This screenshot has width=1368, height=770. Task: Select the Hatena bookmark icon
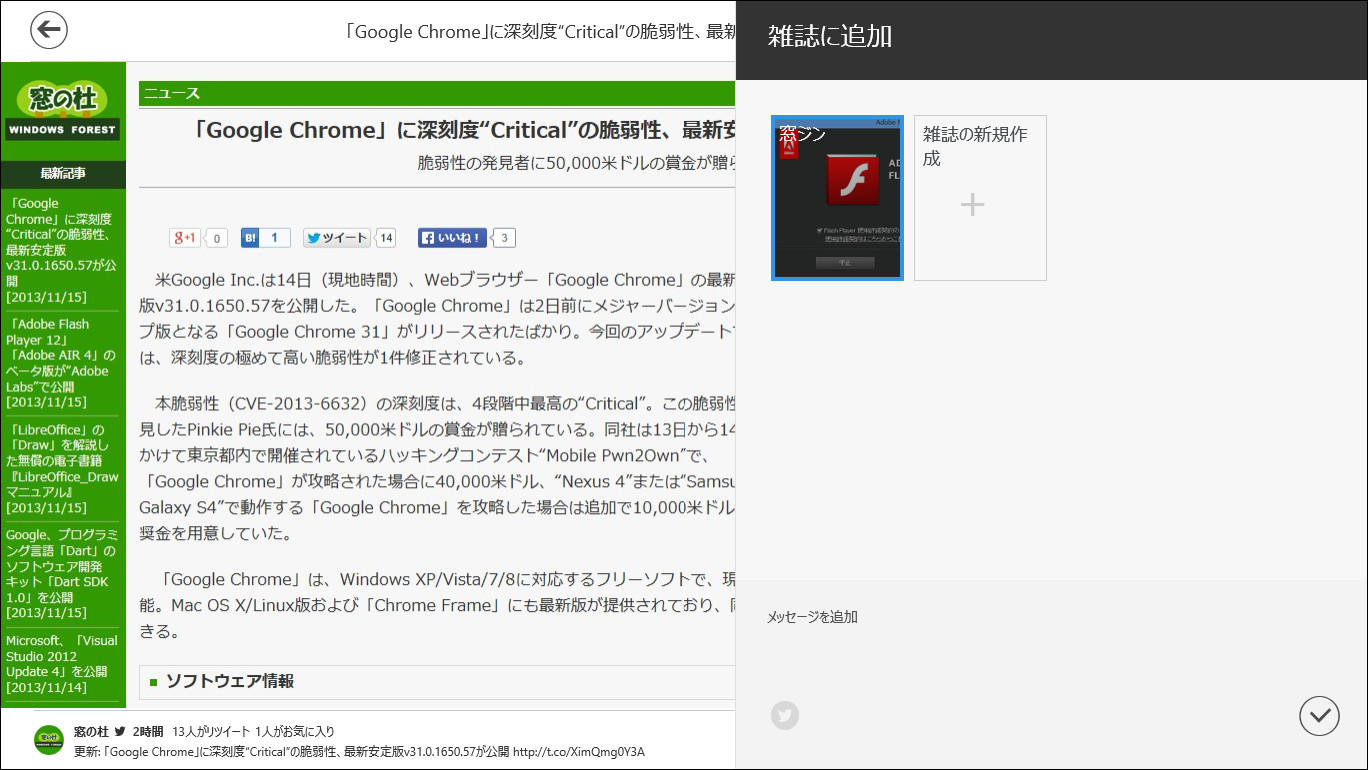249,237
